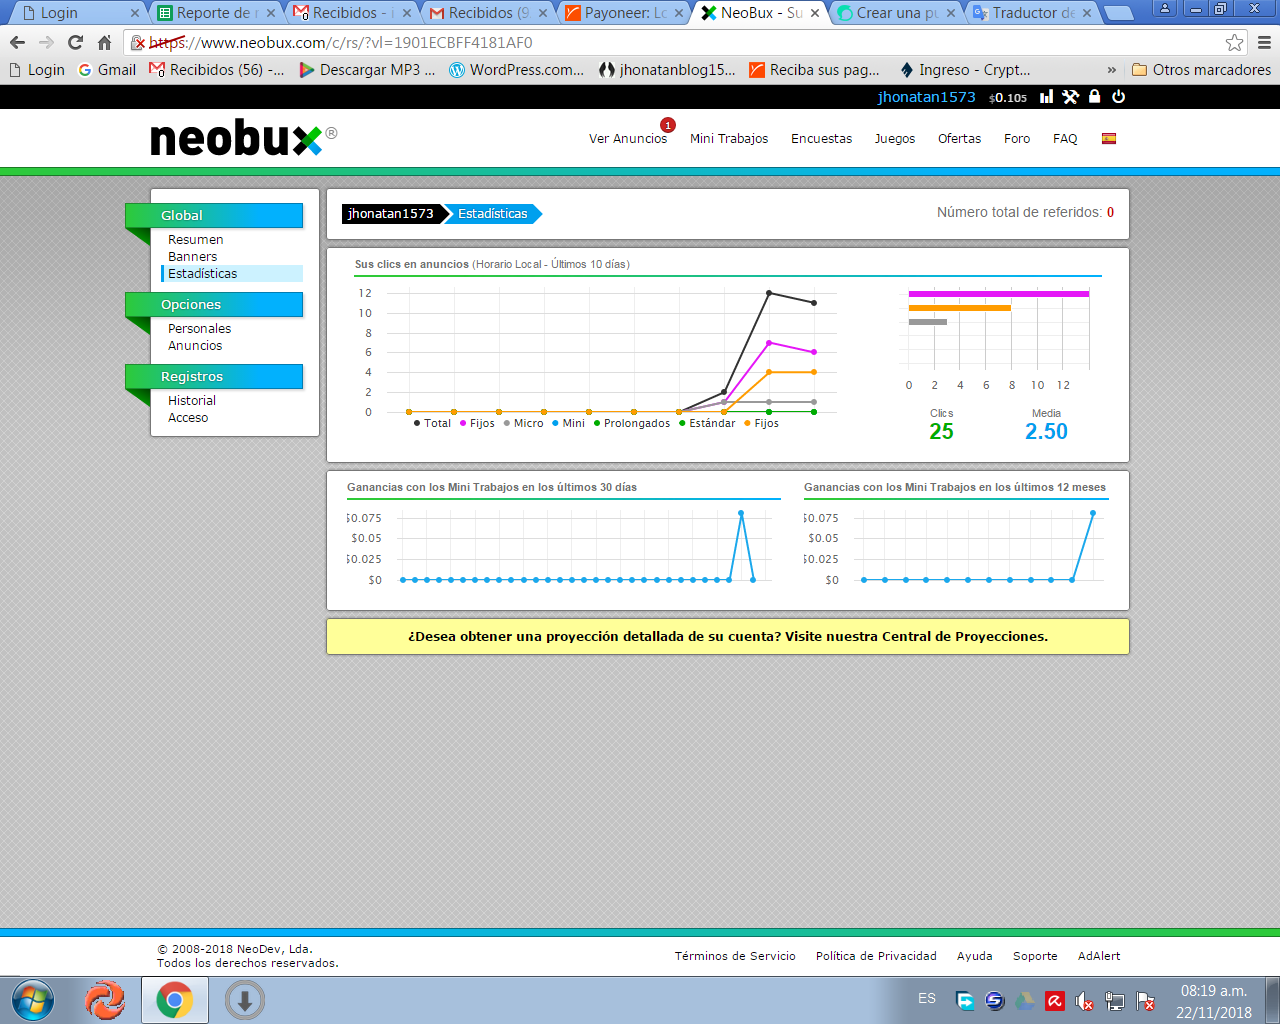The height and width of the screenshot is (1024, 1280).
Task: Click the red notification badge on Ver Anuncios
Action: (x=668, y=125)
